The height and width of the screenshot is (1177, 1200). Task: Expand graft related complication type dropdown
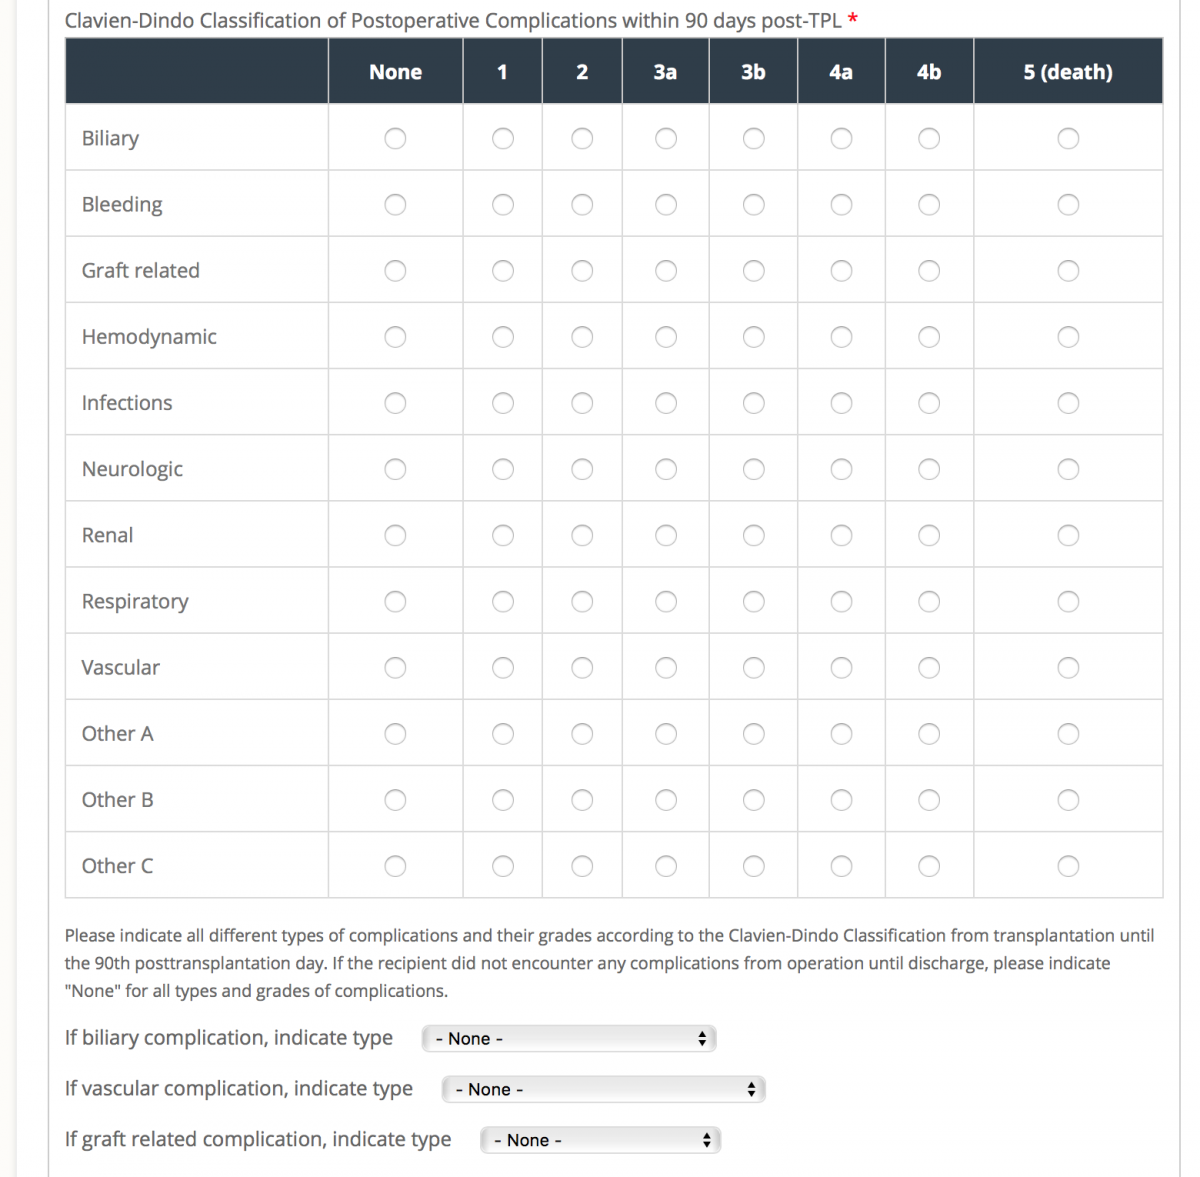coord(600,1141)
